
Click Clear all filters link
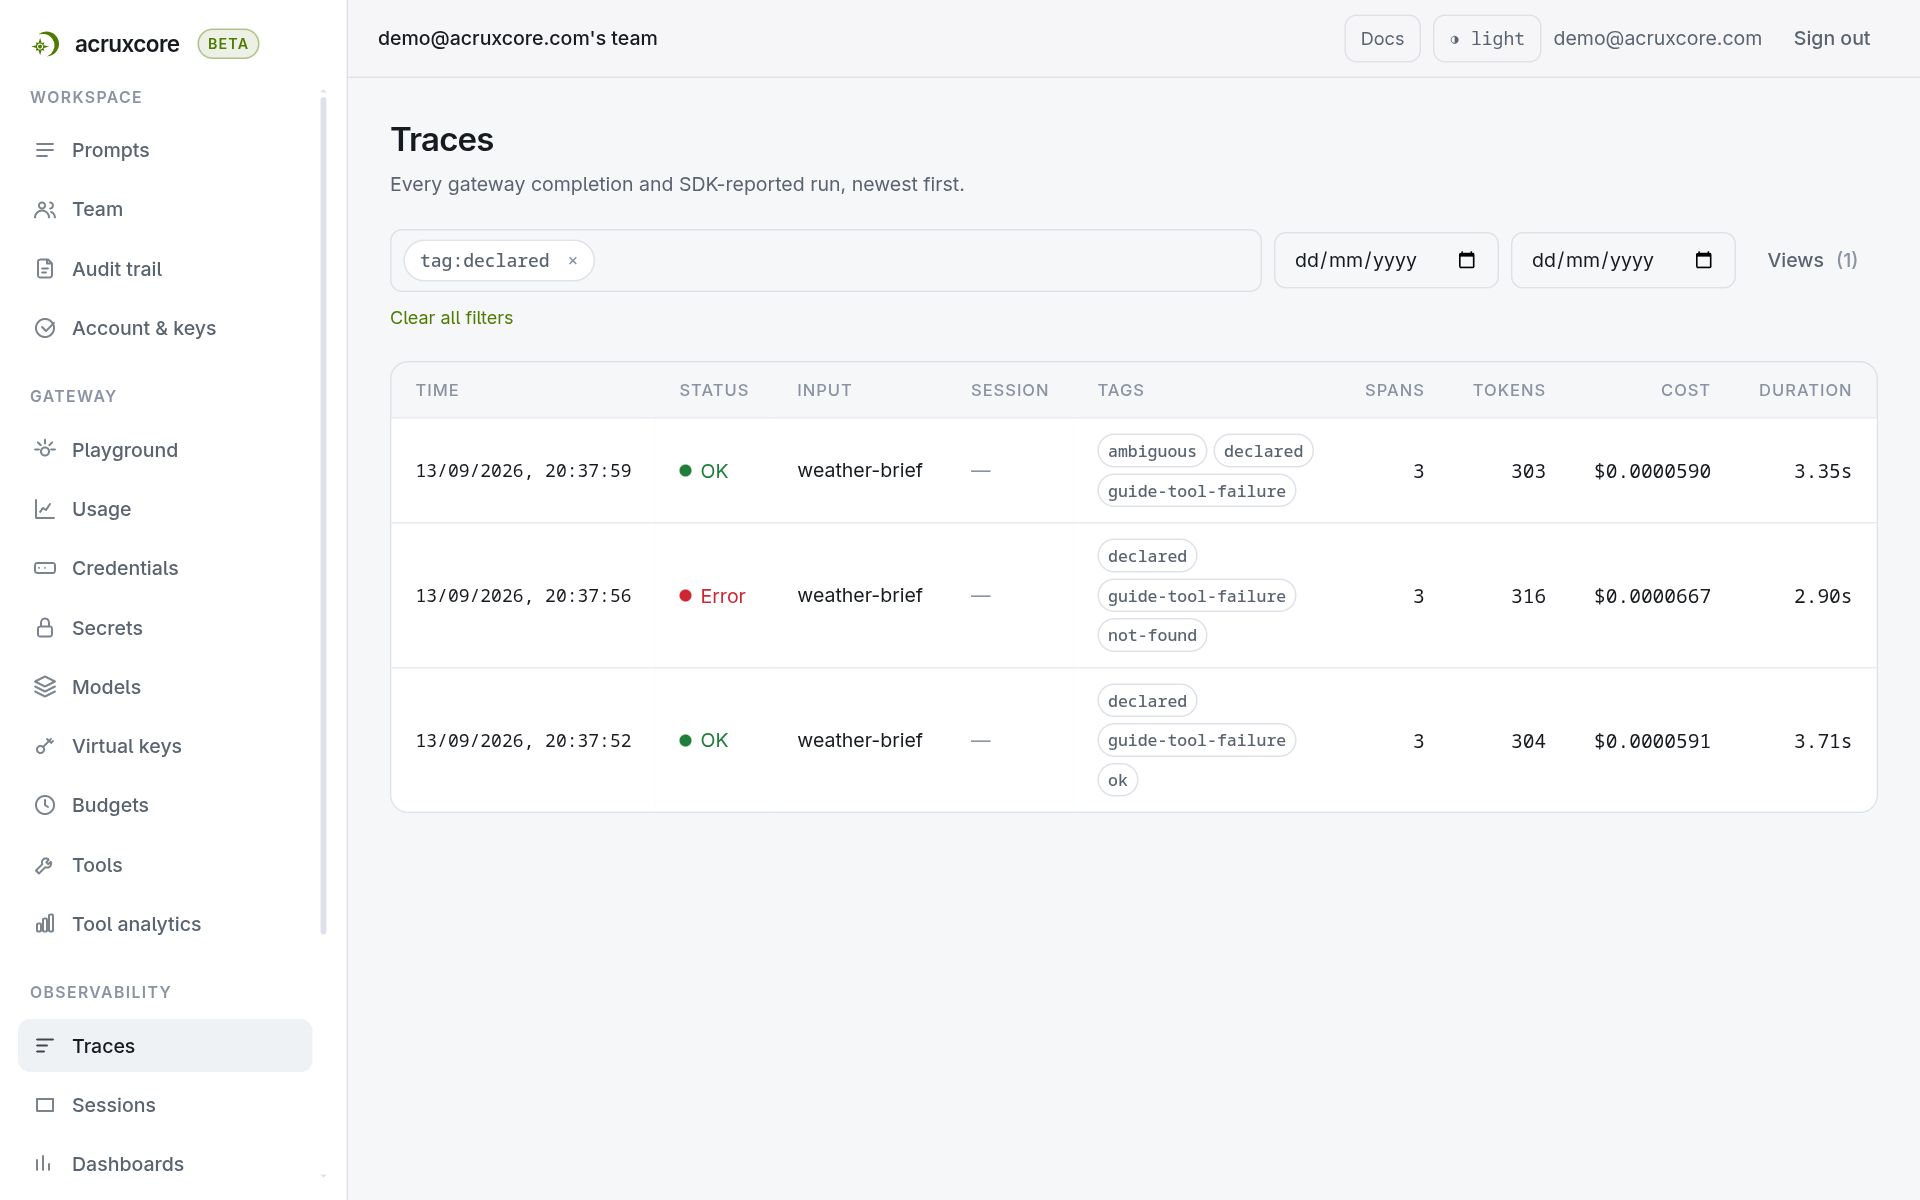[451, 317]
